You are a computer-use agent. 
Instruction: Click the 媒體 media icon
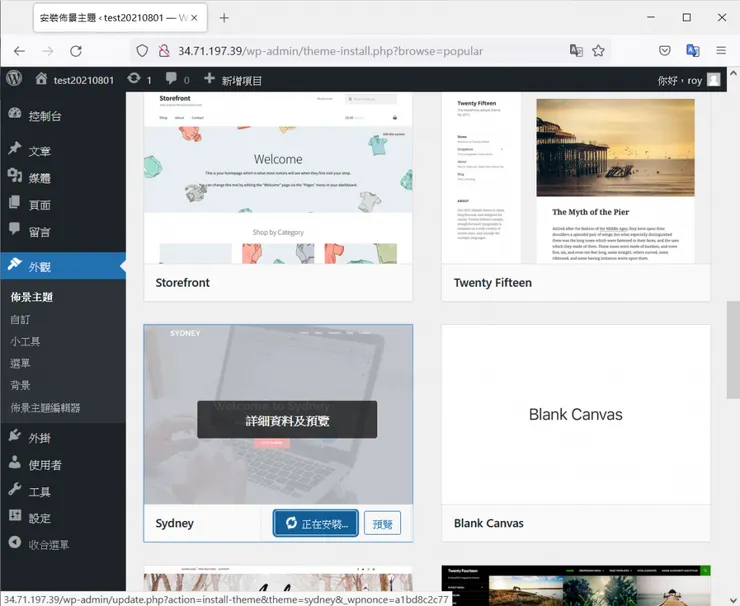[x=15, y=175]
